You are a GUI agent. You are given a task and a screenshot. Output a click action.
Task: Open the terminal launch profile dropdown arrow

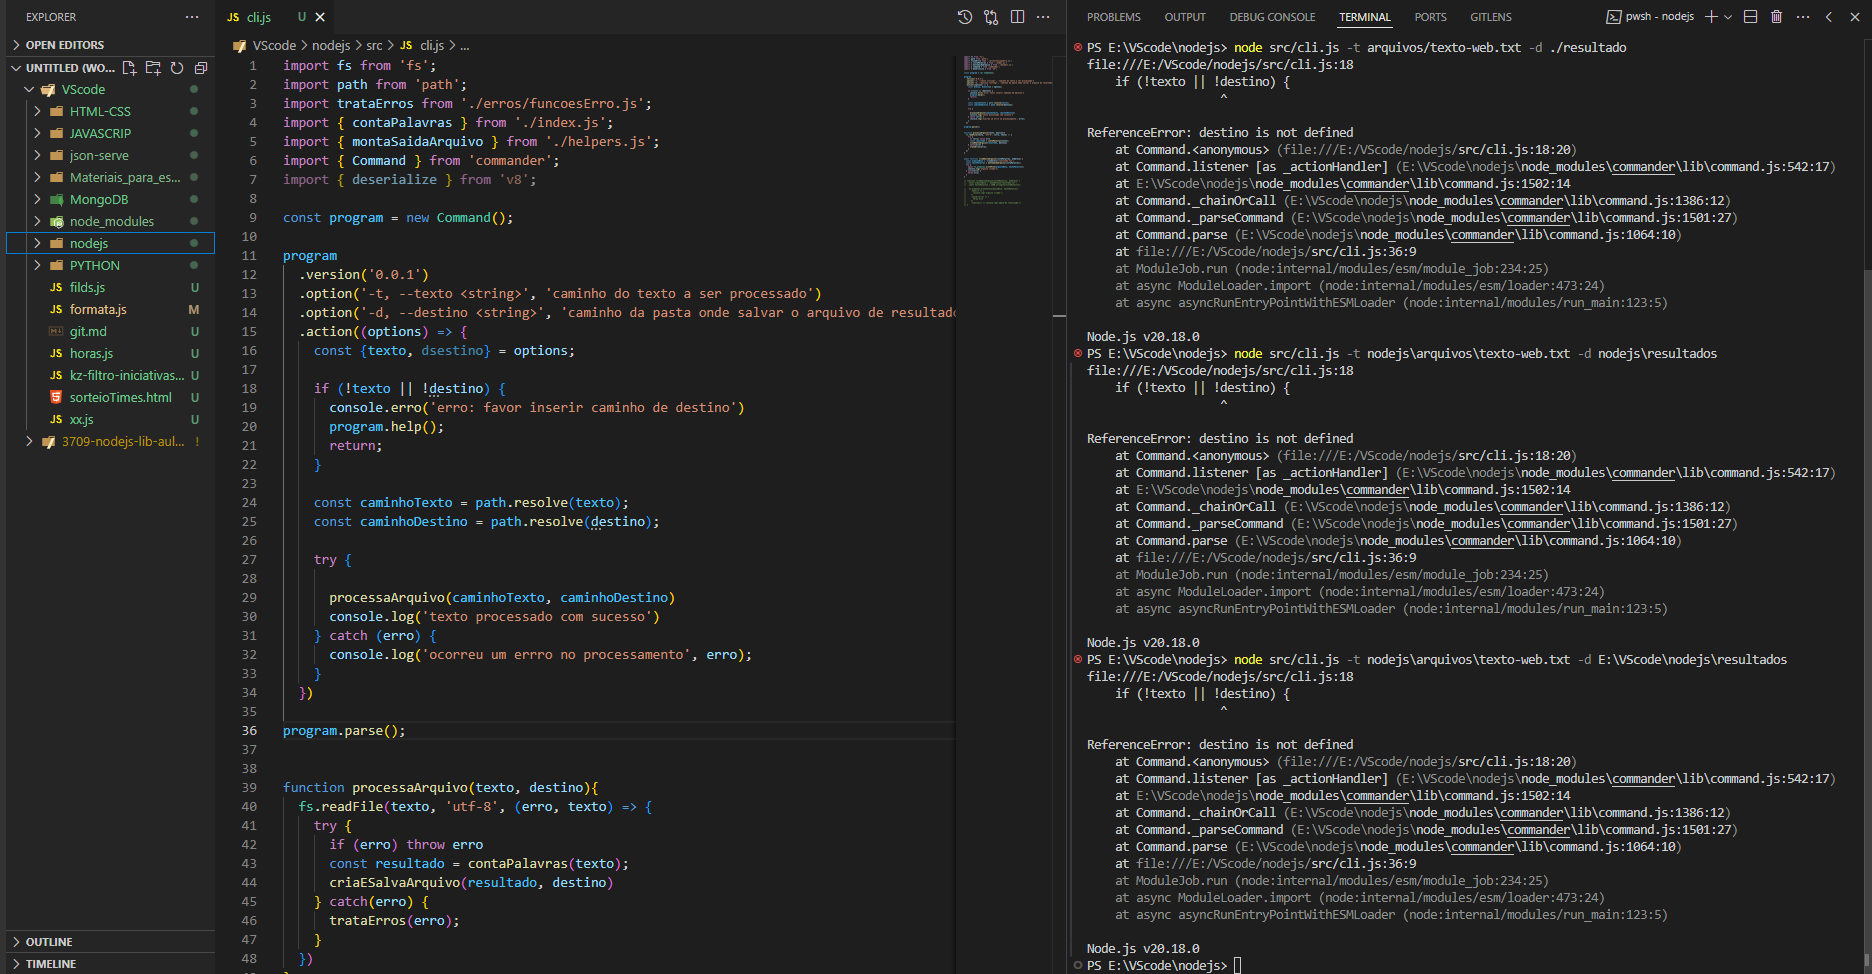point(1728,17)
